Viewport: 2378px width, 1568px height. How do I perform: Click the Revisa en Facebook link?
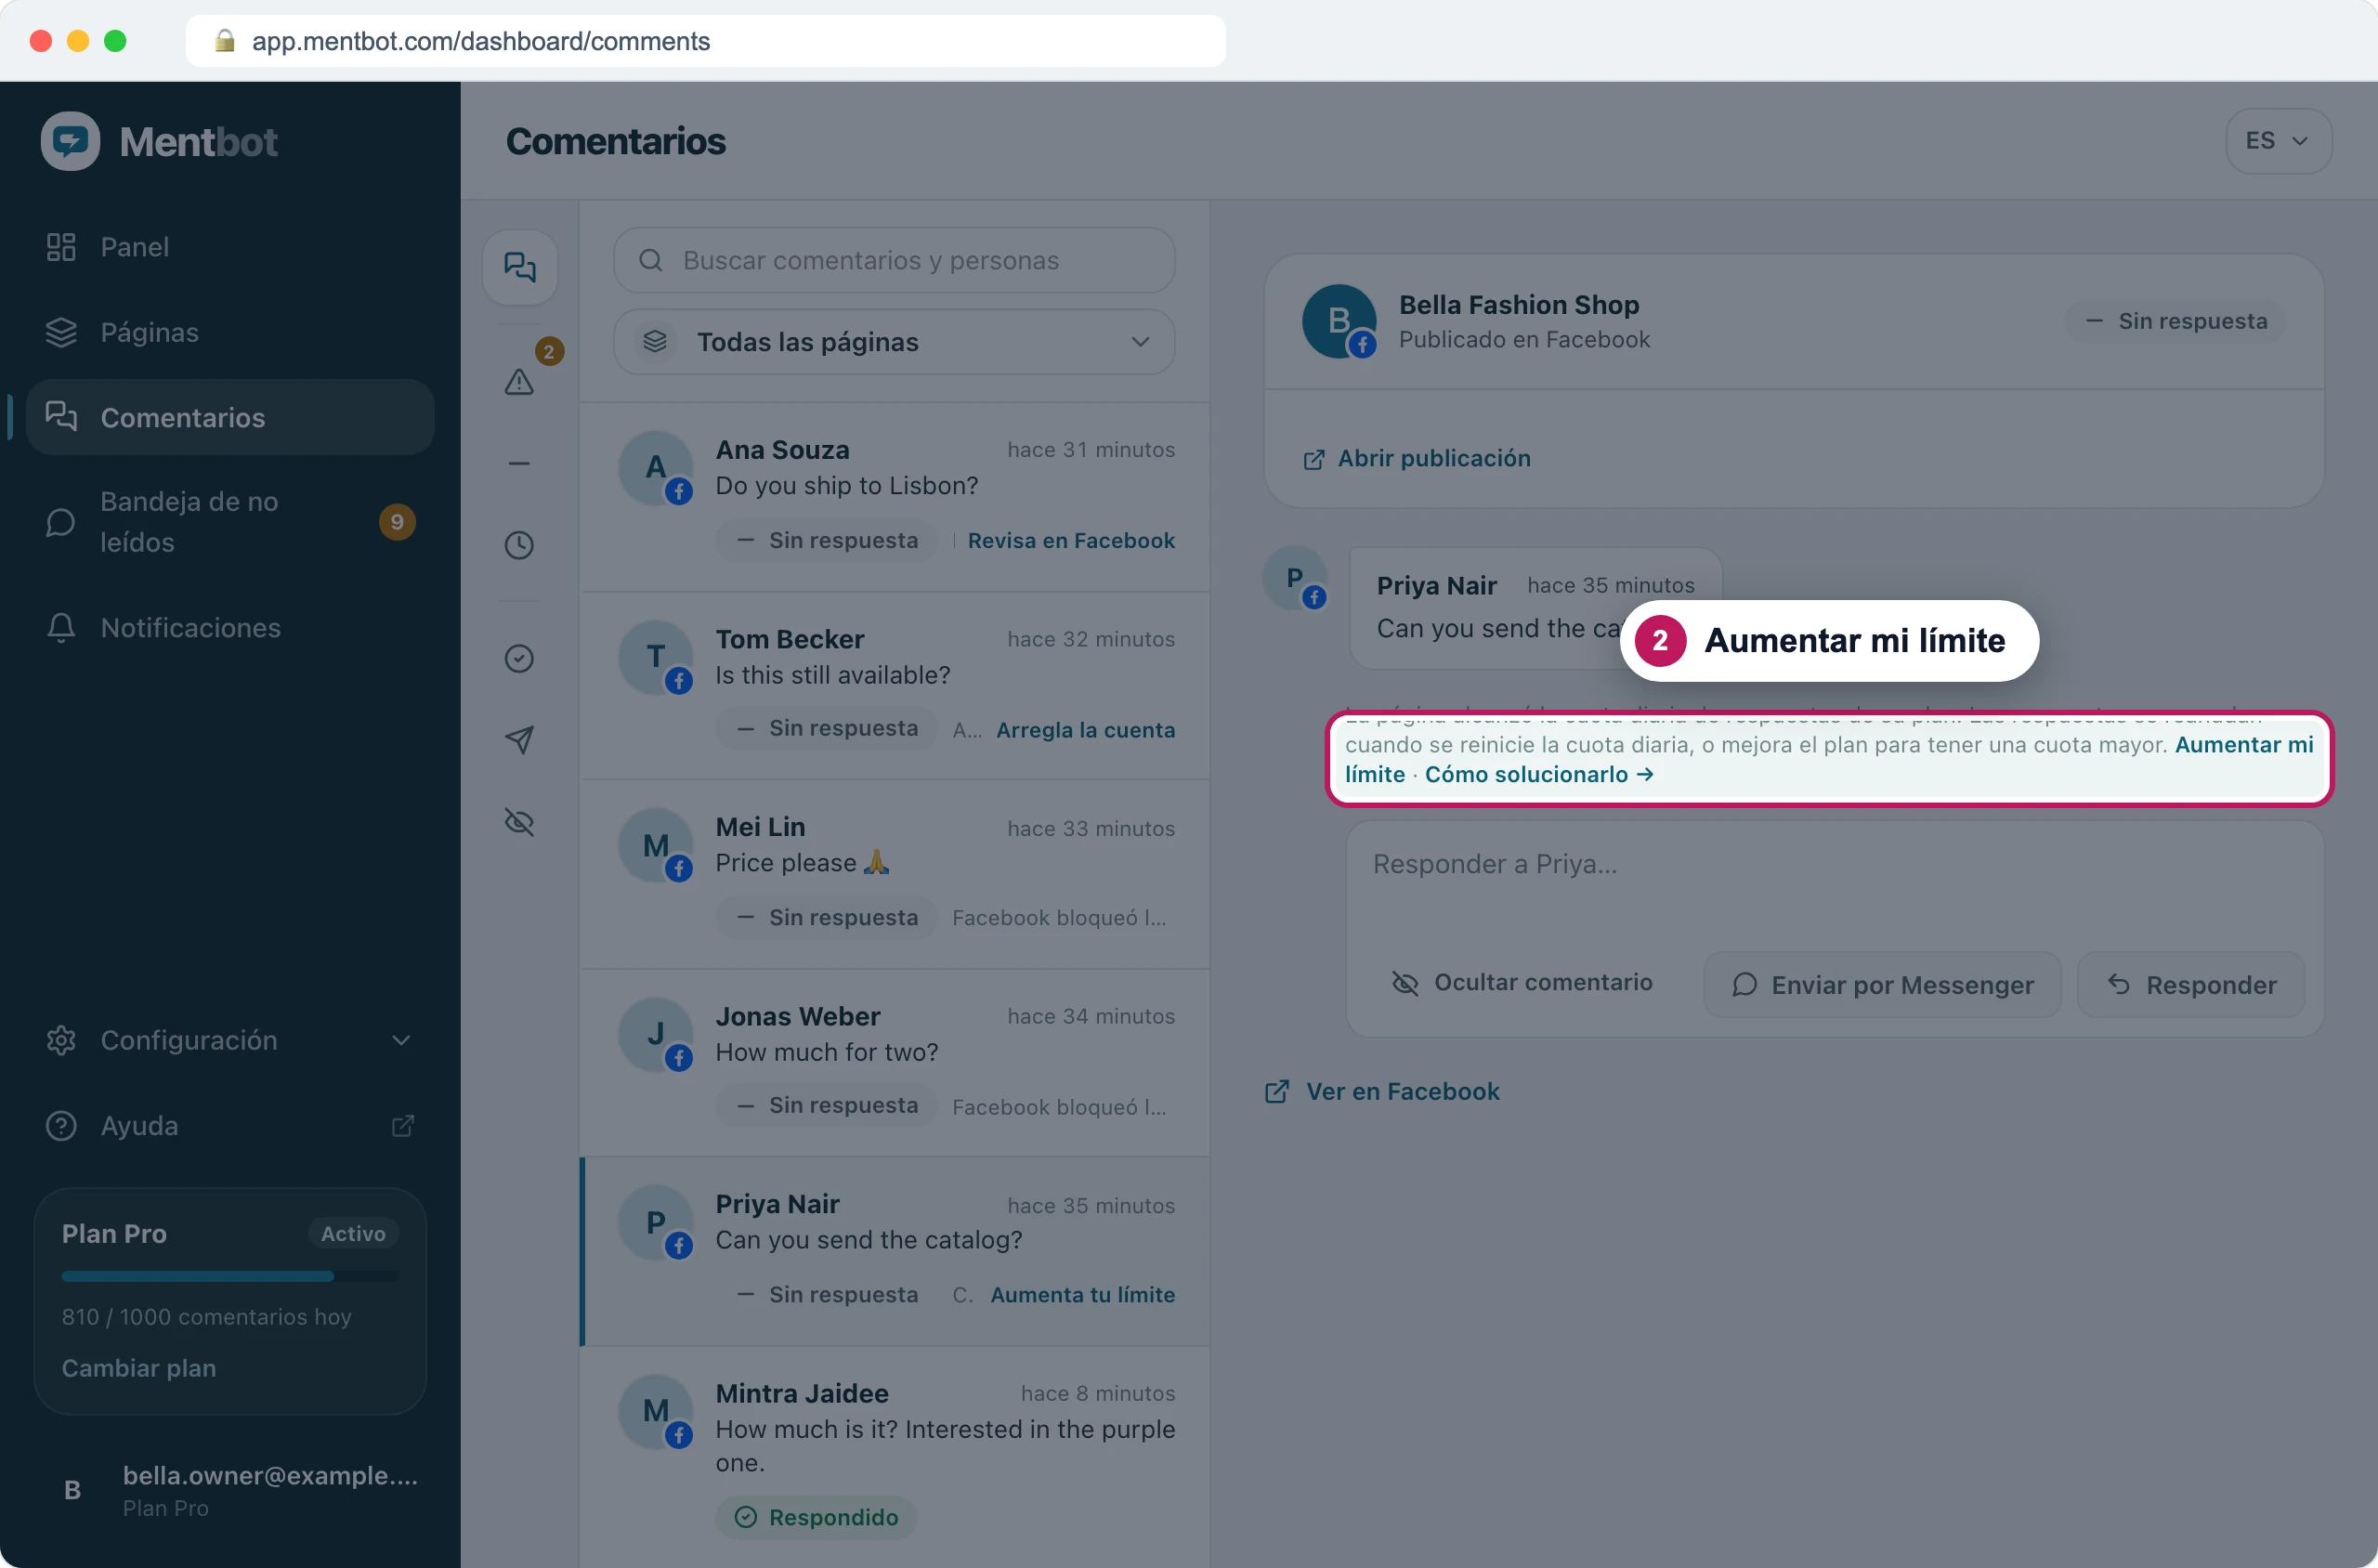click(1071, 540)
